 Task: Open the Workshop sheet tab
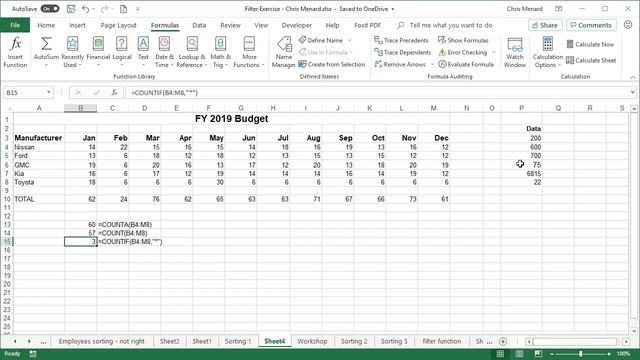click(312, 341)
